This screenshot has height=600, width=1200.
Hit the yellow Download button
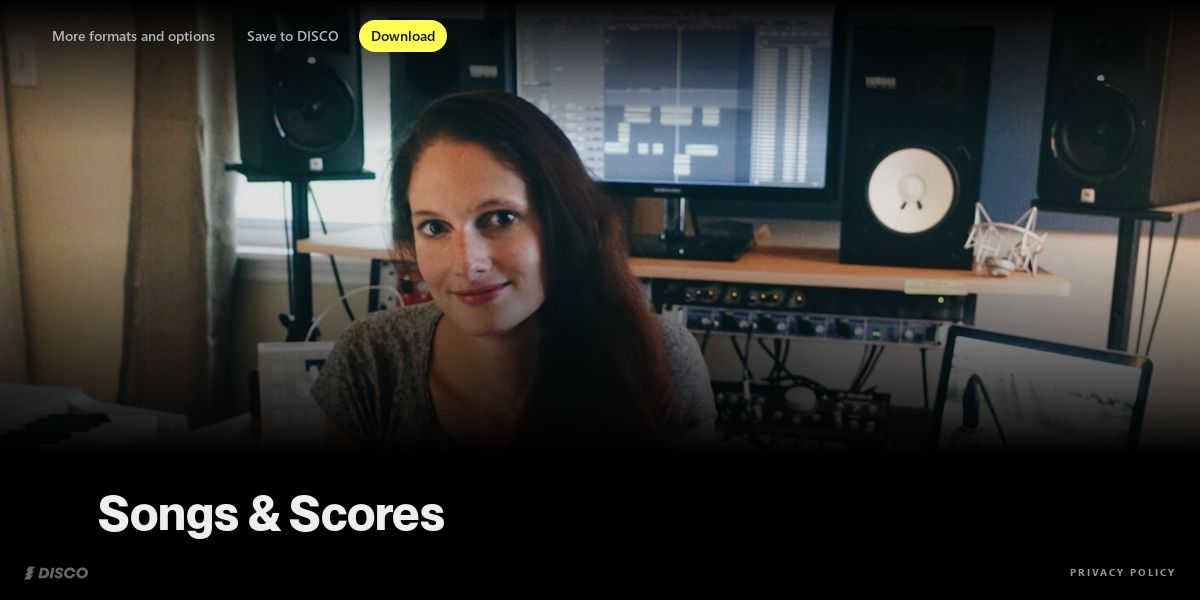tap(403, 36)
